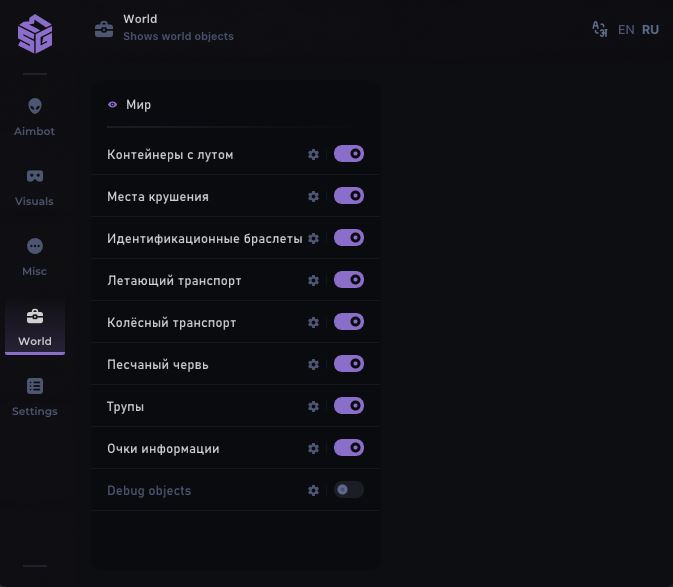Screen dimensions: 673x587
Task: Click the translation language icon
Action: (x=600, y=29)
